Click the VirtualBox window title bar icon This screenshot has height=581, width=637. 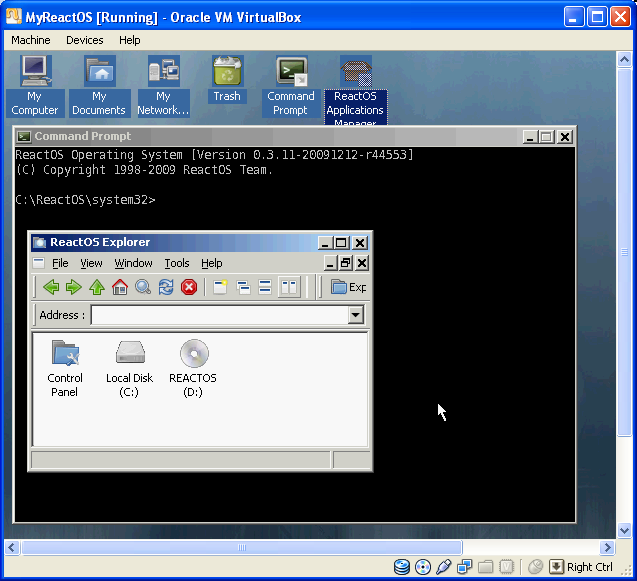[x=13, y=16]
